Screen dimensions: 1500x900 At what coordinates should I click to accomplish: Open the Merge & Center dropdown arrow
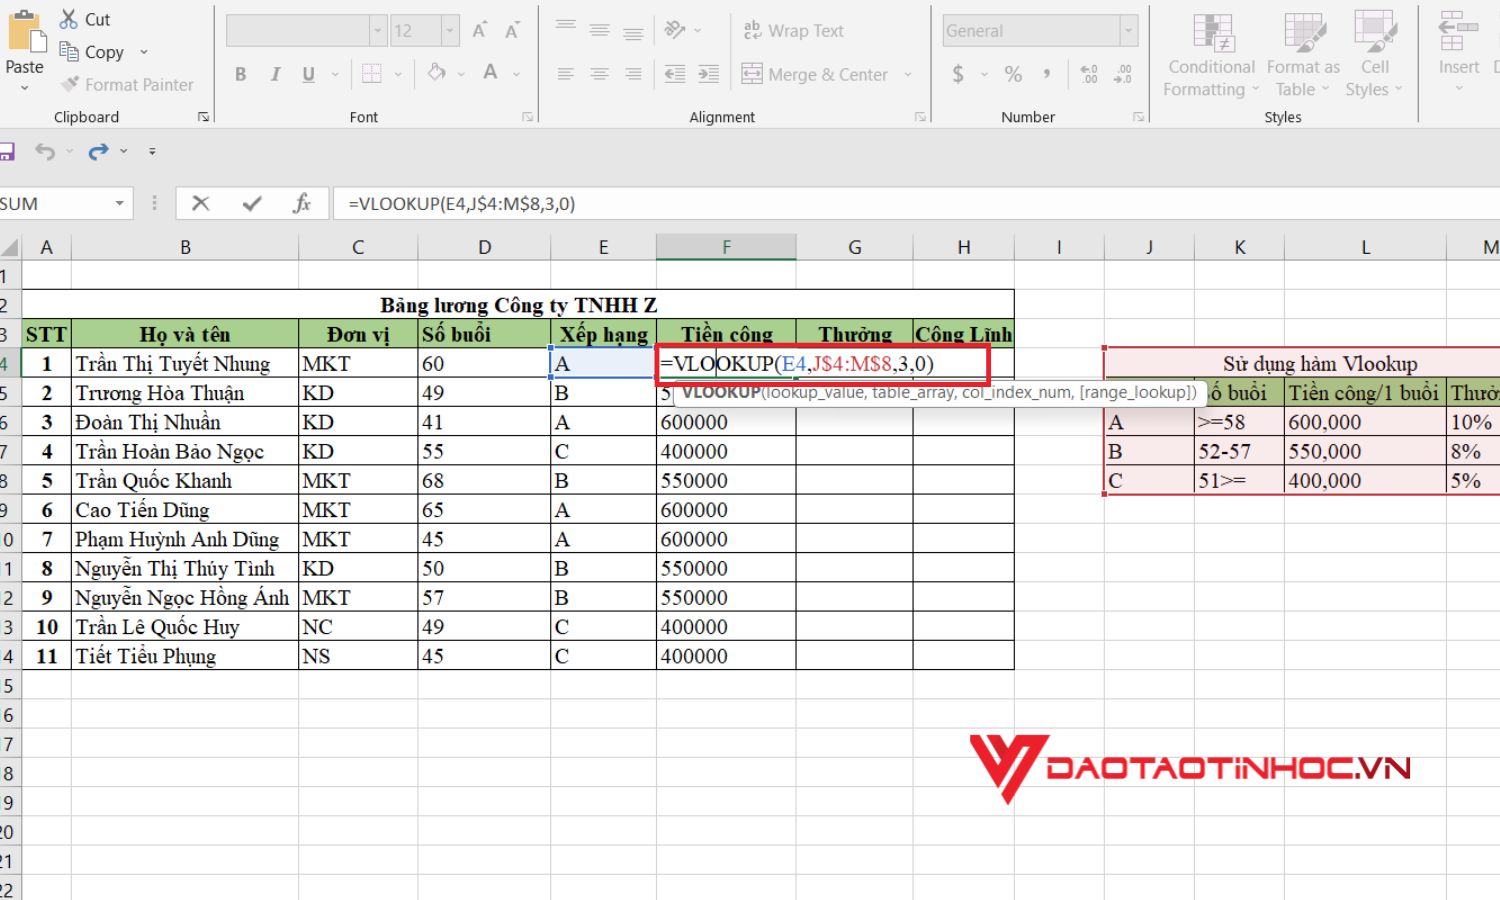click(x=908, y=74)
